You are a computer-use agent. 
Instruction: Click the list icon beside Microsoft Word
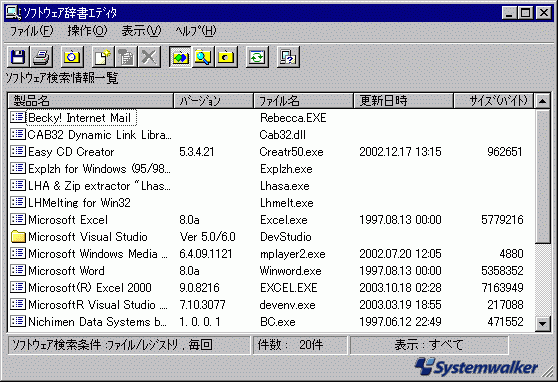18,270
